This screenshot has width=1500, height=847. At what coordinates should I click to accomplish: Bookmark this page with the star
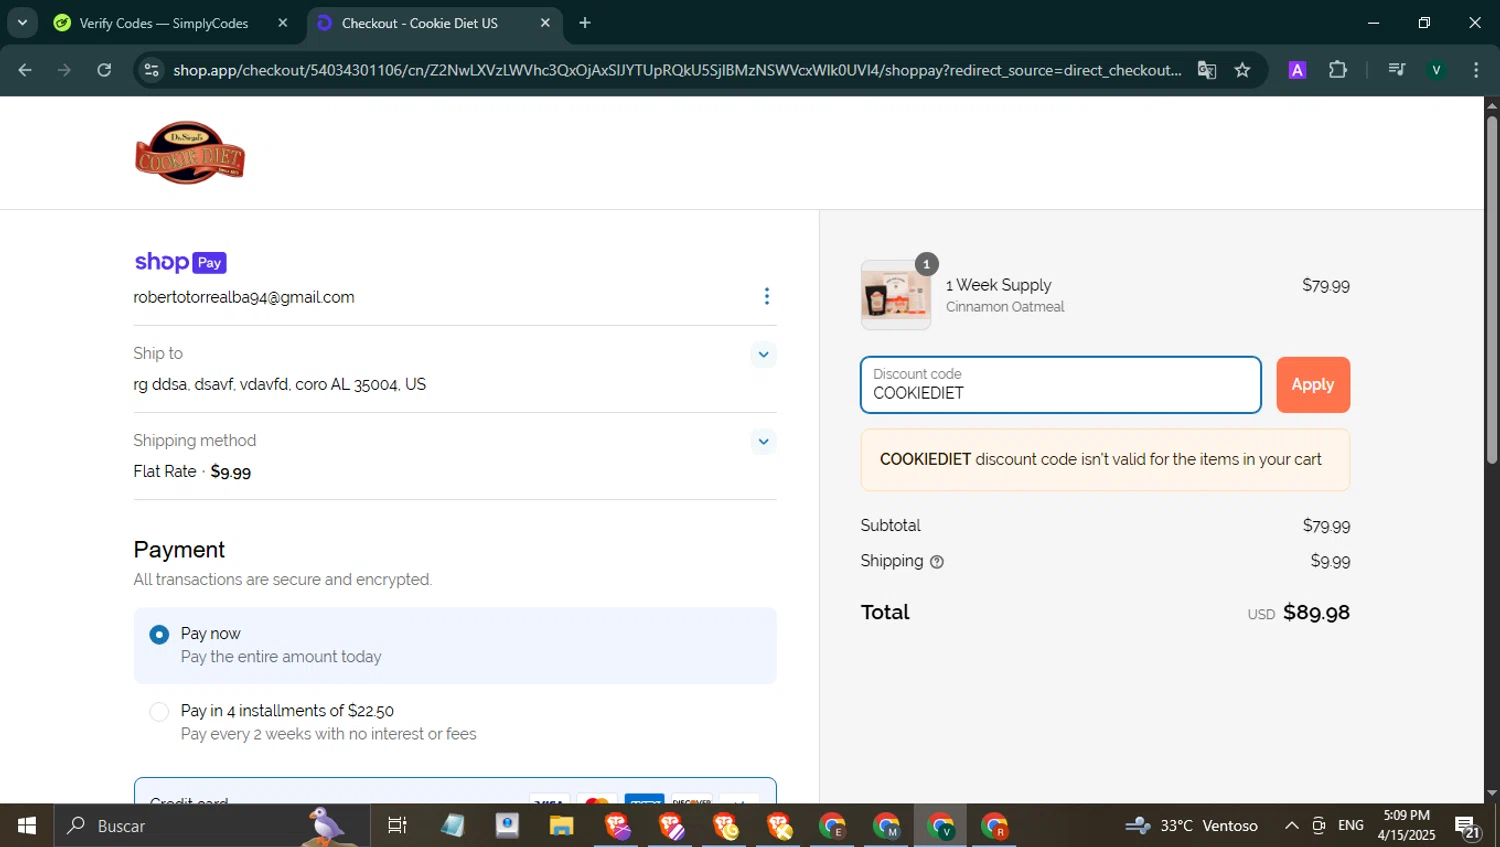1242,70
